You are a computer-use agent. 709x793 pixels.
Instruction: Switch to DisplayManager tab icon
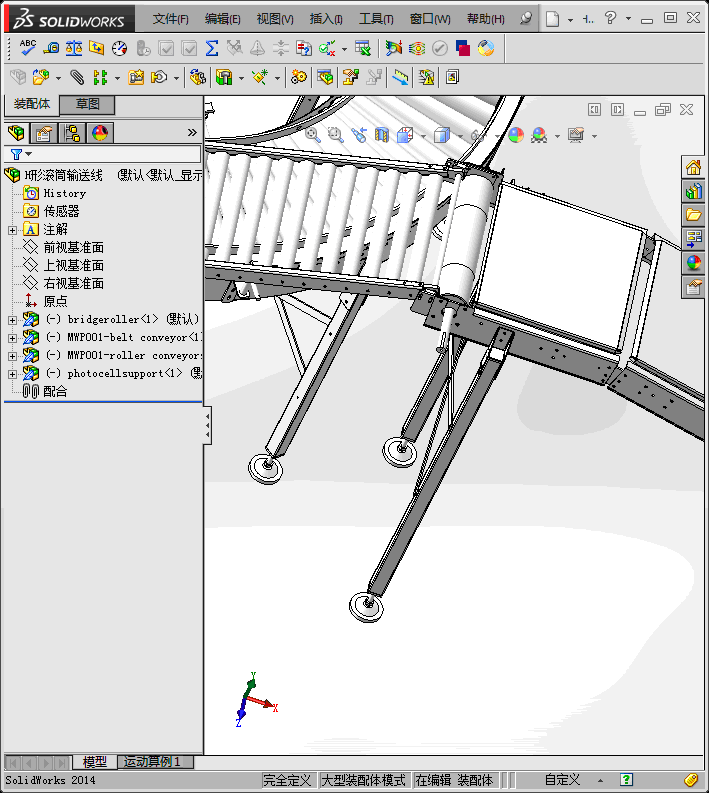tap(100, 133)
